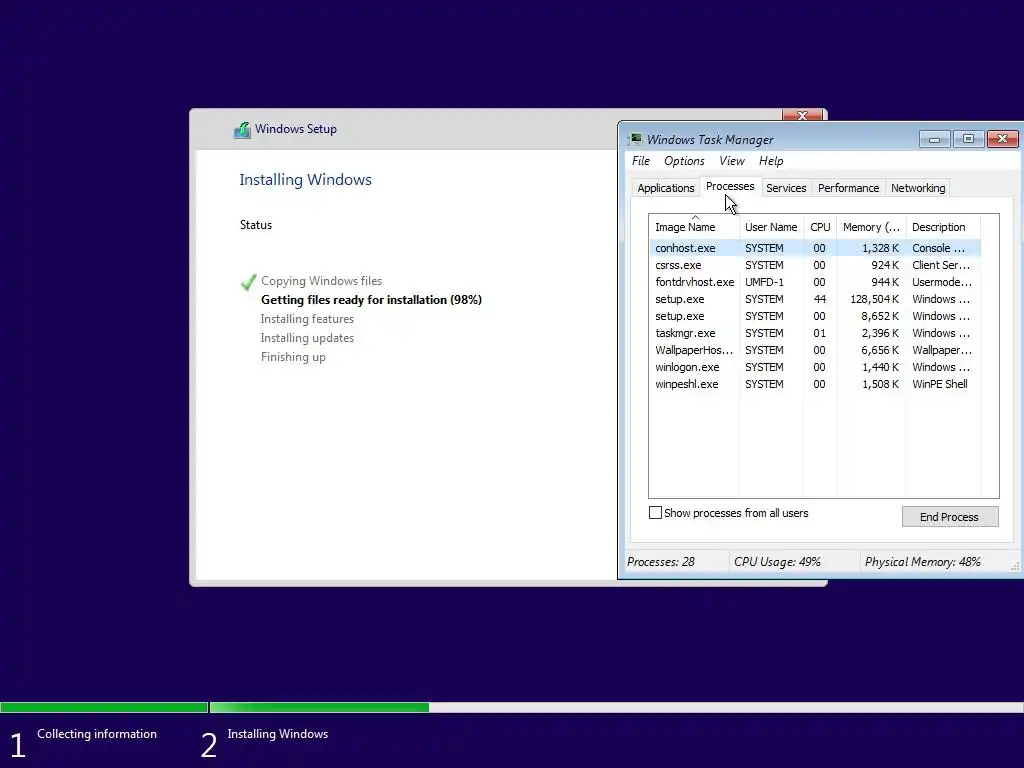1024x768 pixels.
Task: Switch to the Applications tab
Action: 665,188
